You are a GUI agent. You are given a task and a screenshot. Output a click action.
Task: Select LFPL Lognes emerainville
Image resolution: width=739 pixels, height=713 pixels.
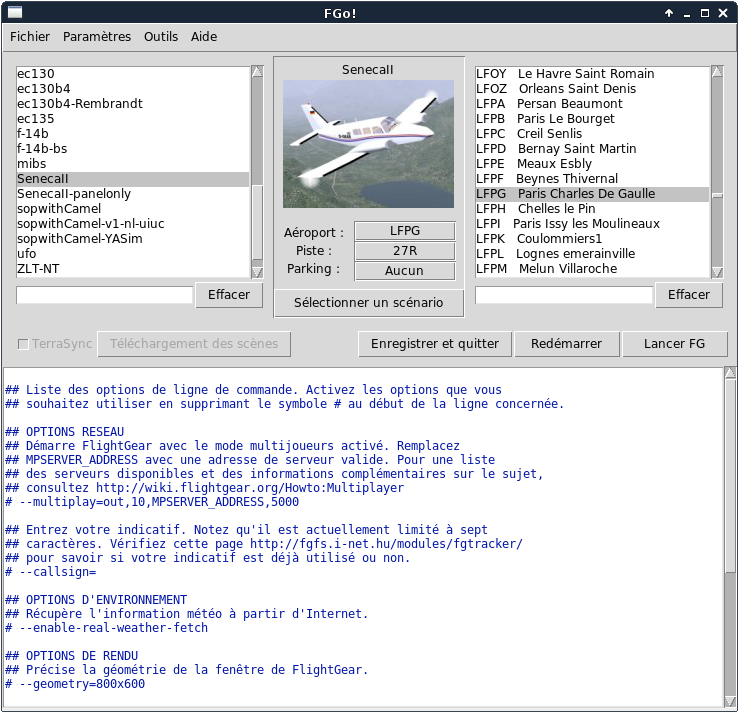(592, 254)
